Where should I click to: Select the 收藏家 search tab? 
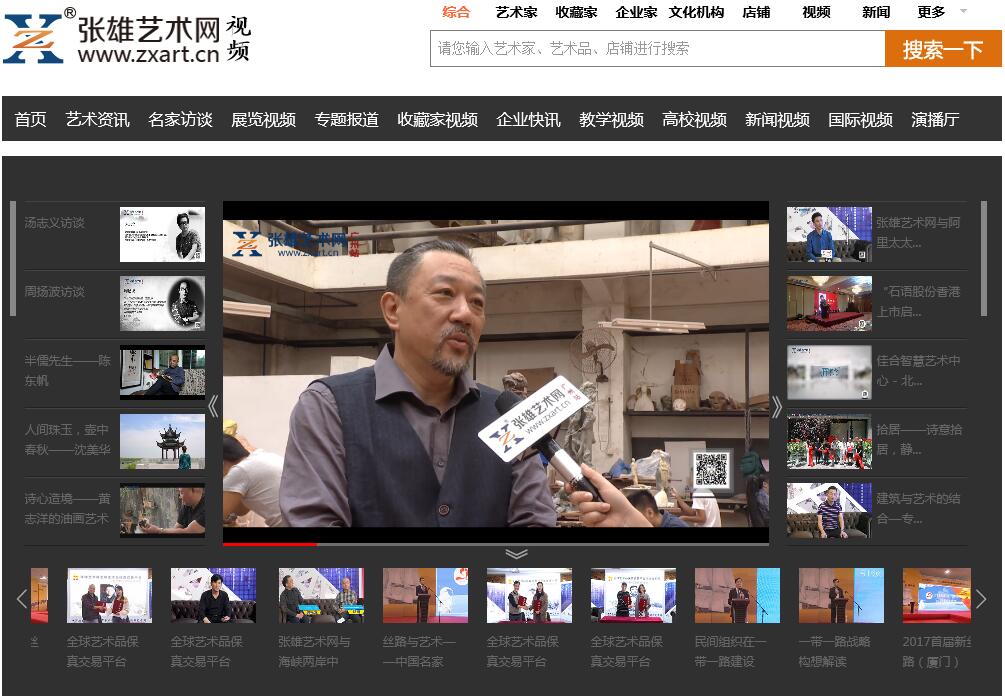click(x=576, y=12)
